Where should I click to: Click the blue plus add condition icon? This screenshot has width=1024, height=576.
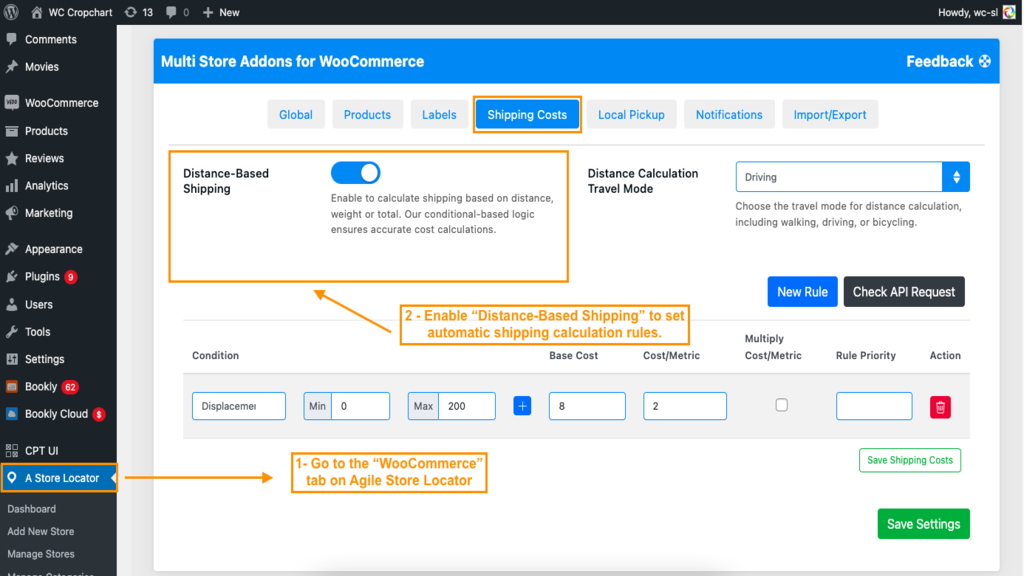coord(522,406)
